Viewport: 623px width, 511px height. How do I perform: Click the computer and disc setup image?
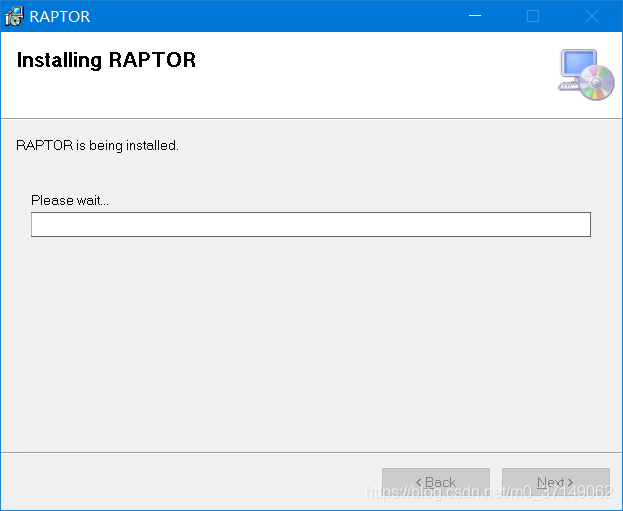pyautogui.click(x=586, y=74)
